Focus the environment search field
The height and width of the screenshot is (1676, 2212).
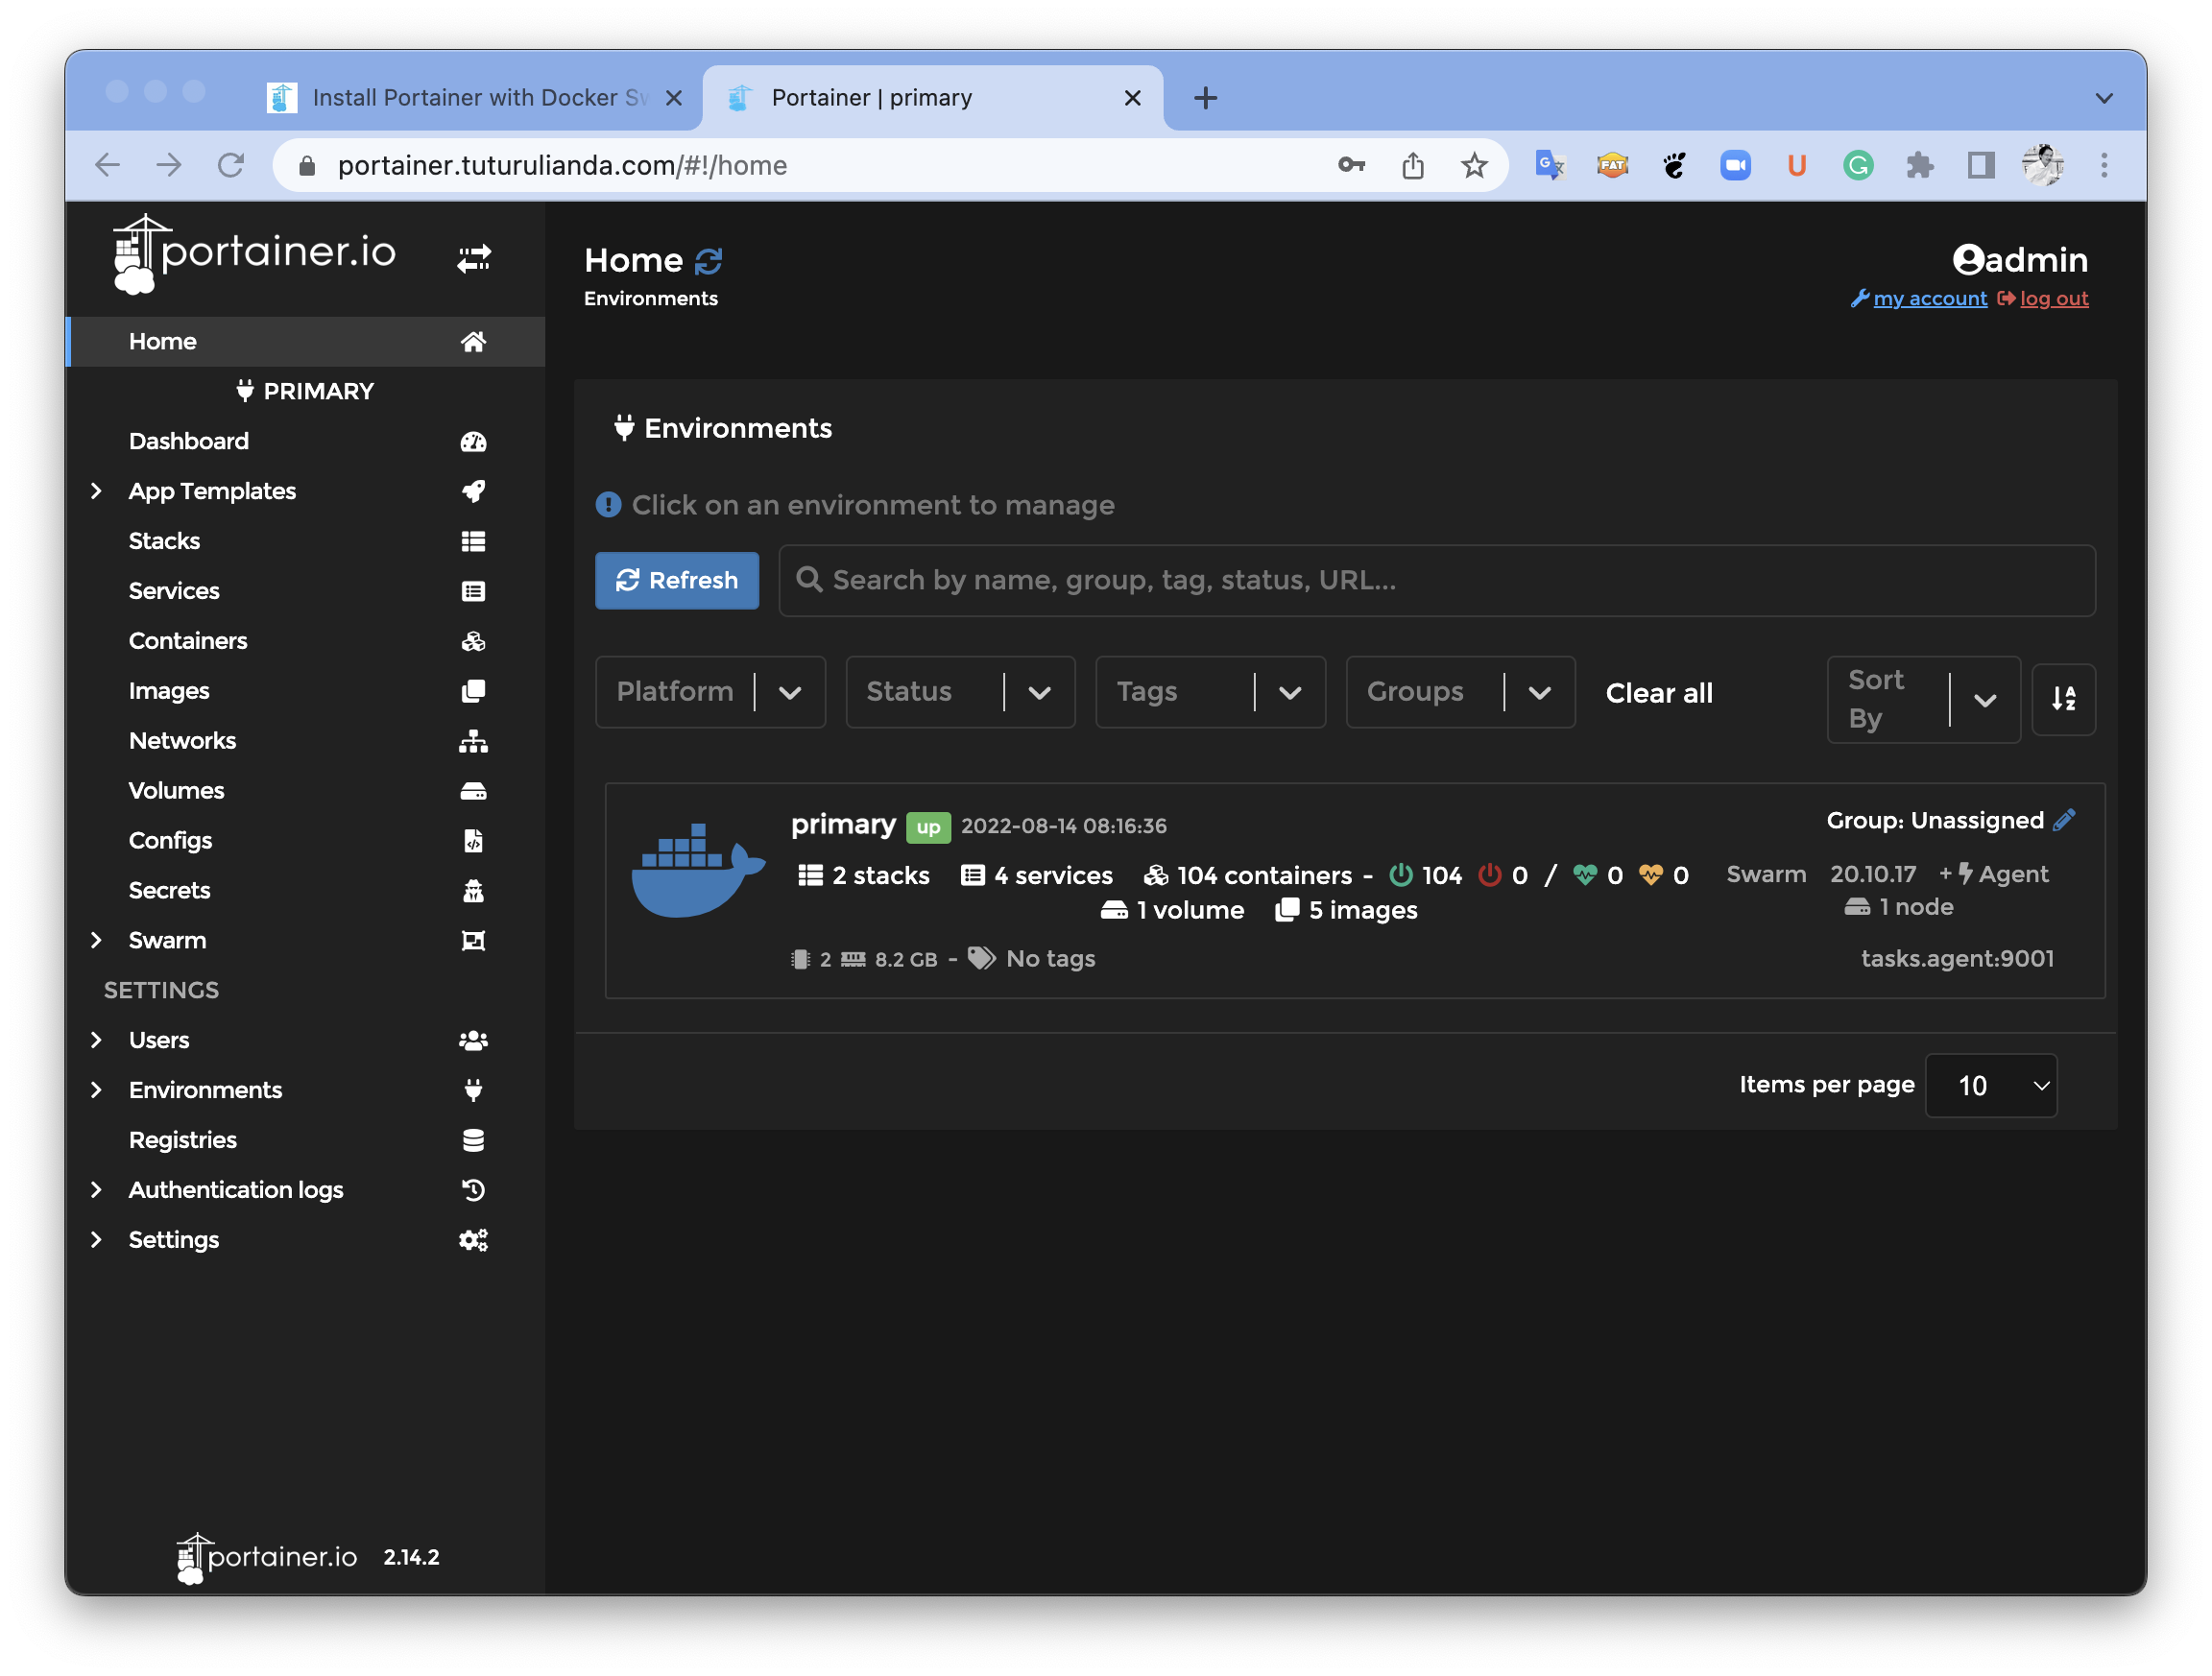1437,581
